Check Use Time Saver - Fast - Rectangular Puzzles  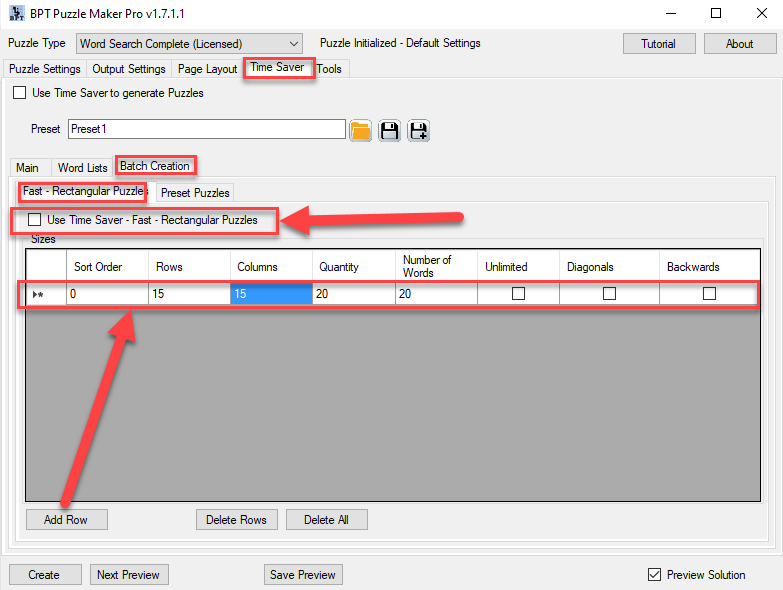coord(35,220)
